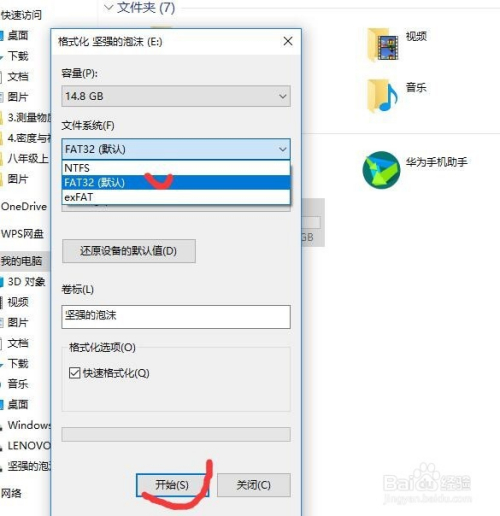
Task: Open the 视频 folder icon
Action: [383, 45]
